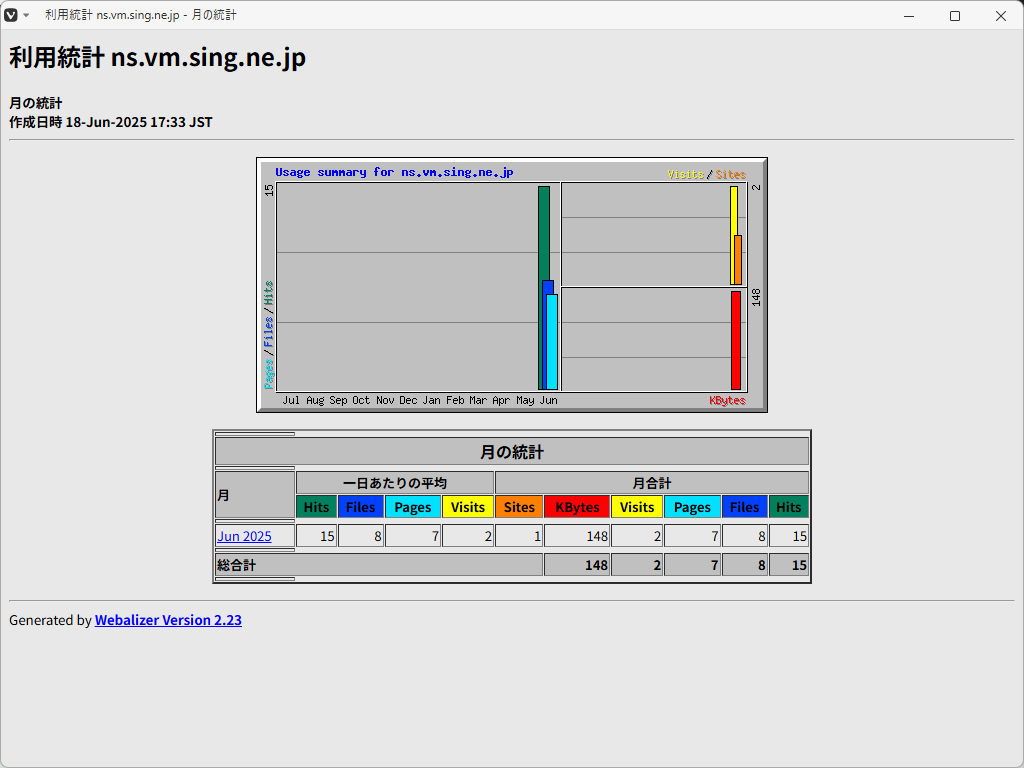This screenshot has width=1024, height=768.
Task: Click the daily average Pages value 7
Action: [413, 536]
